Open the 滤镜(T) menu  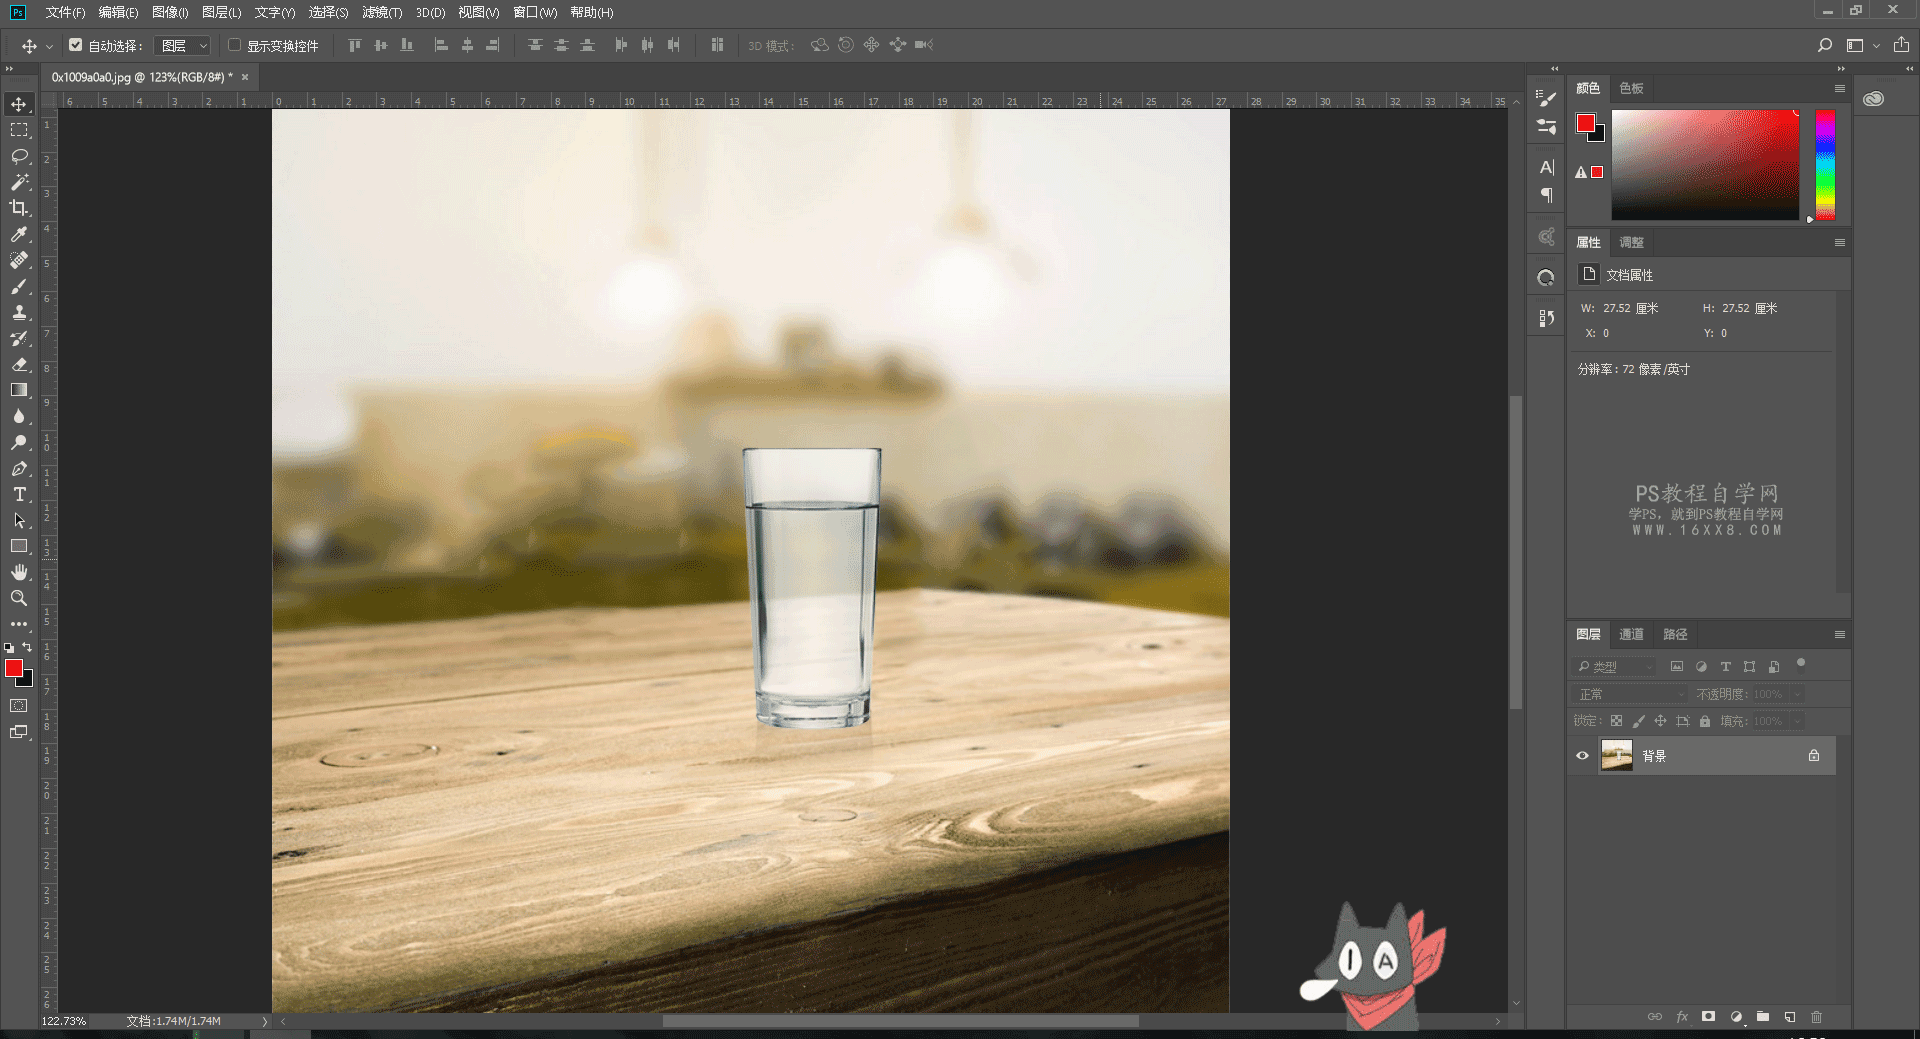click(381, 12)
